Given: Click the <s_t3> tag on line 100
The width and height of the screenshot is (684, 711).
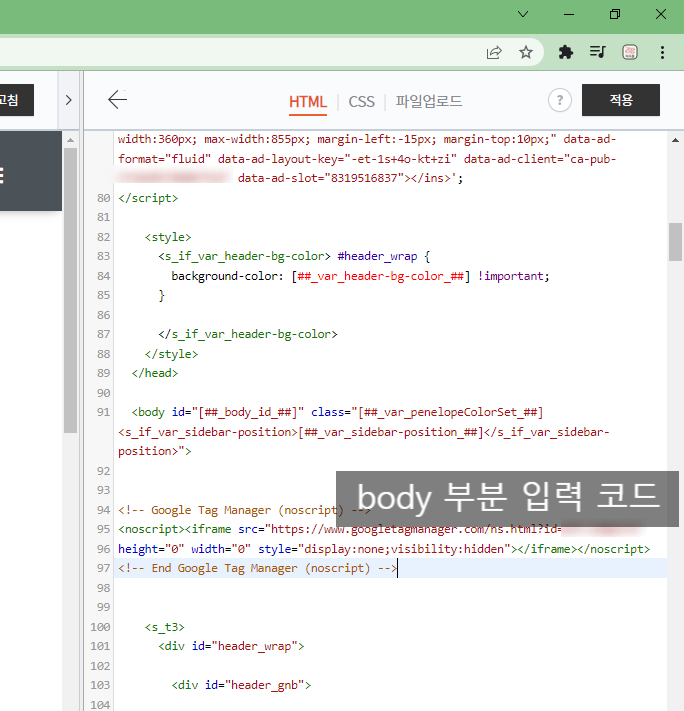Looking at the screenshot, I should tap(165, 627).
